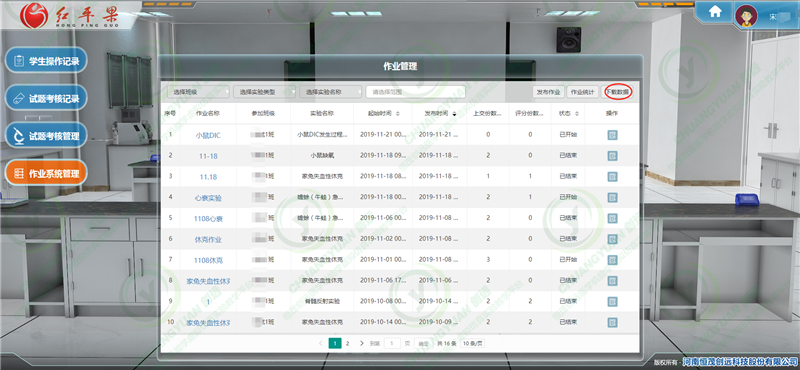Viewport: 800px width, 370px height.
Task: Open the 心衰实验 assignment link
Action: 208,198
